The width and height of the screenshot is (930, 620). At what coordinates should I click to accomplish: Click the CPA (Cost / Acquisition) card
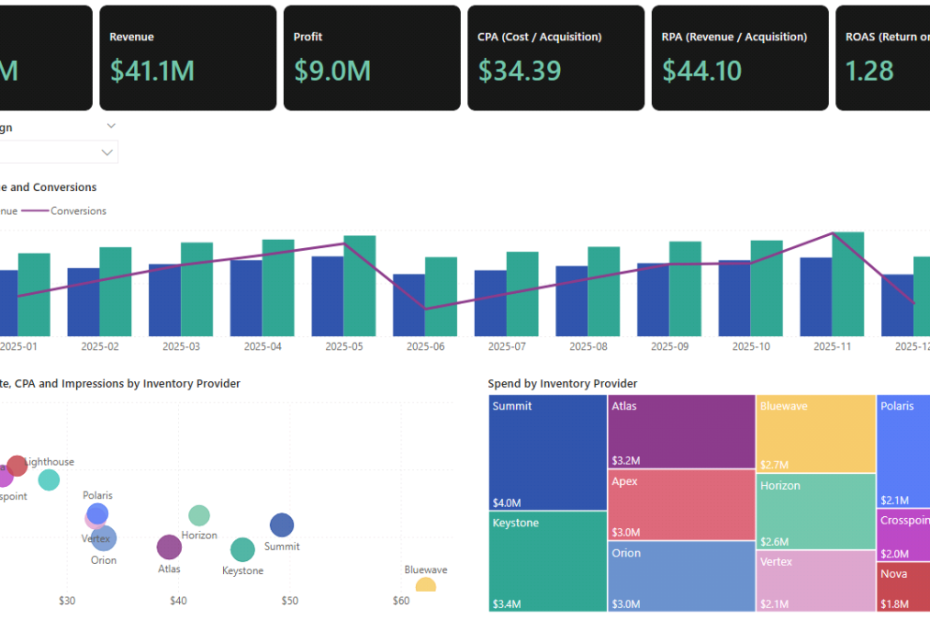pos(555,58)
